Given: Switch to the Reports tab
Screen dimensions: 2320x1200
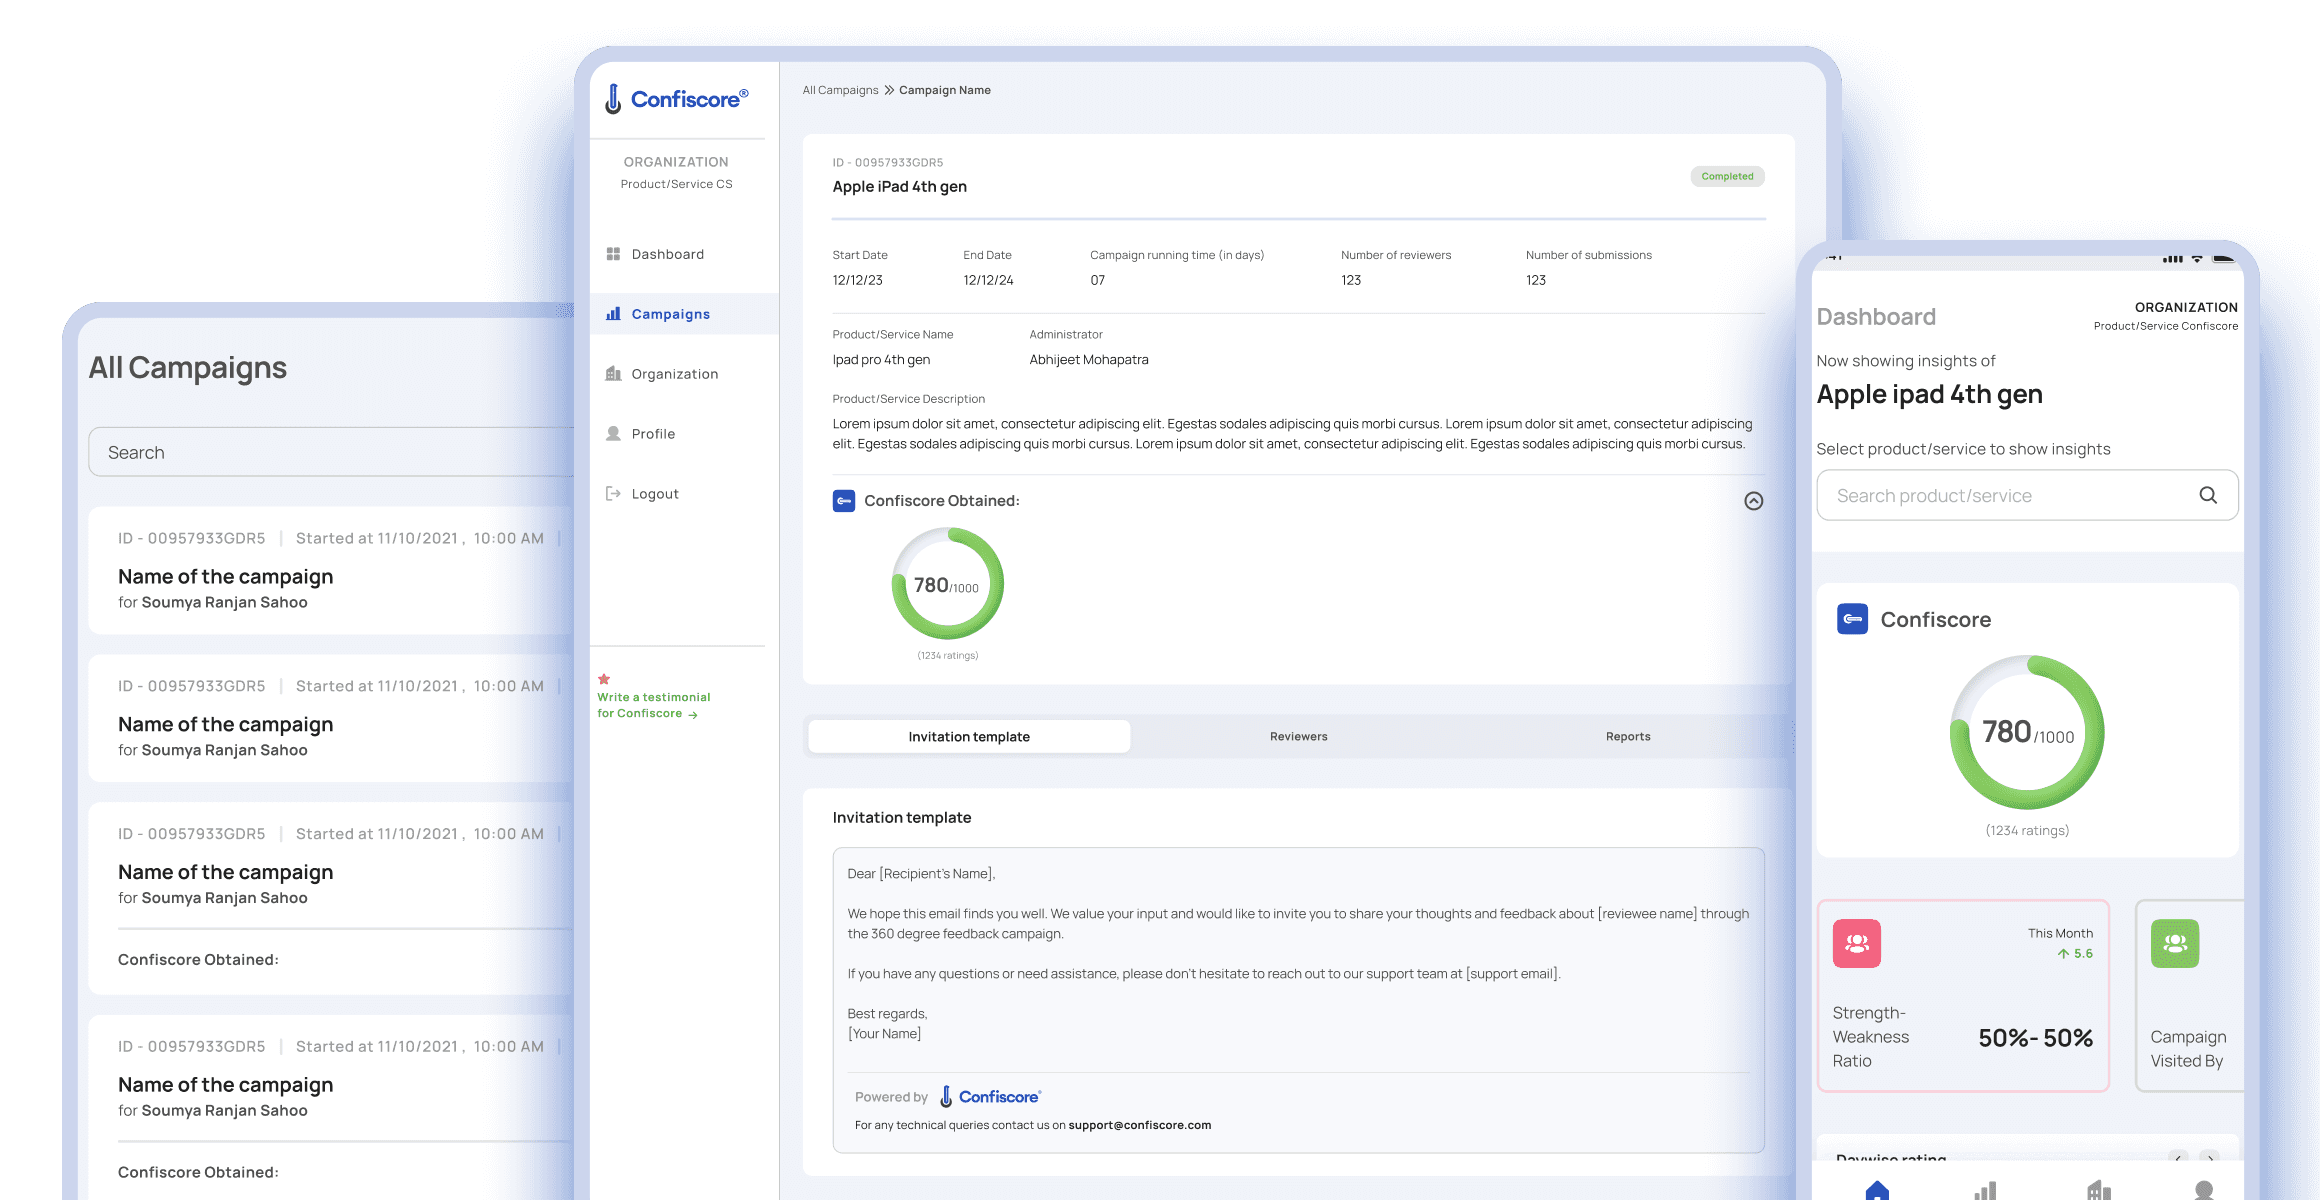Looking at the screenshot, I should pos(1627,737).
